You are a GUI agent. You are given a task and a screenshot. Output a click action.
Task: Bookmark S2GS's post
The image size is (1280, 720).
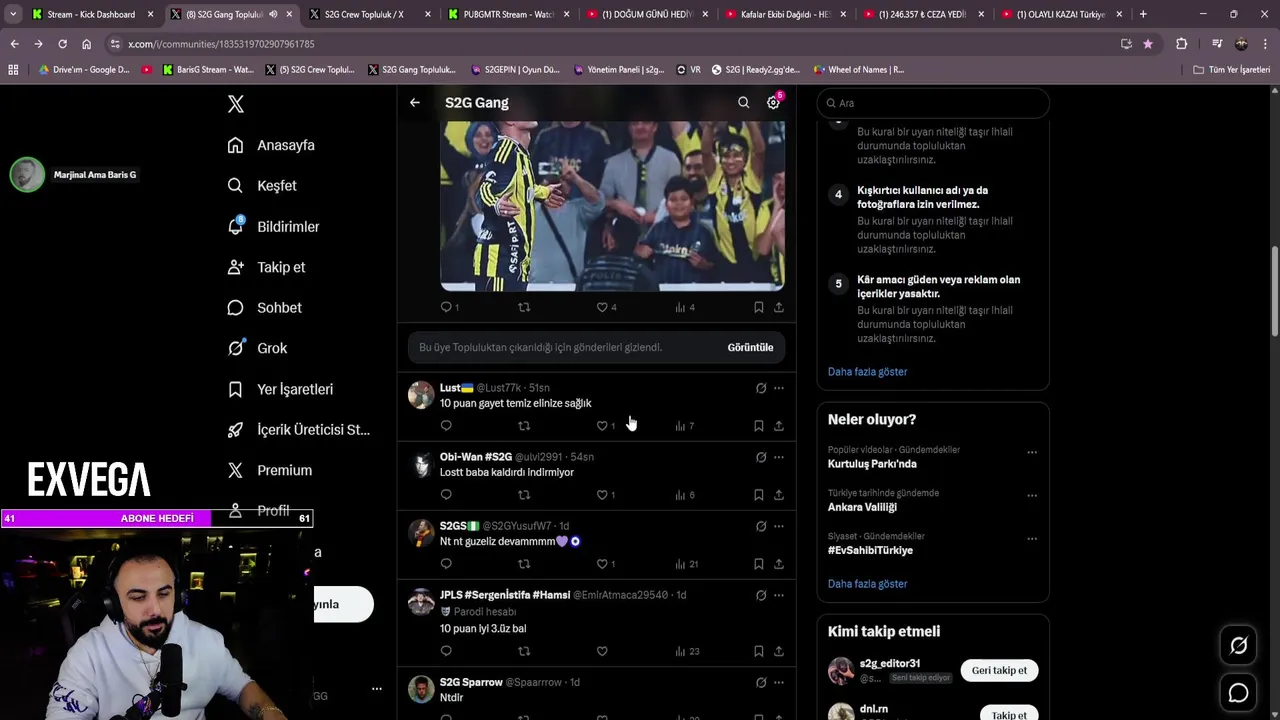pyautogui.click(x=758, y=564)
